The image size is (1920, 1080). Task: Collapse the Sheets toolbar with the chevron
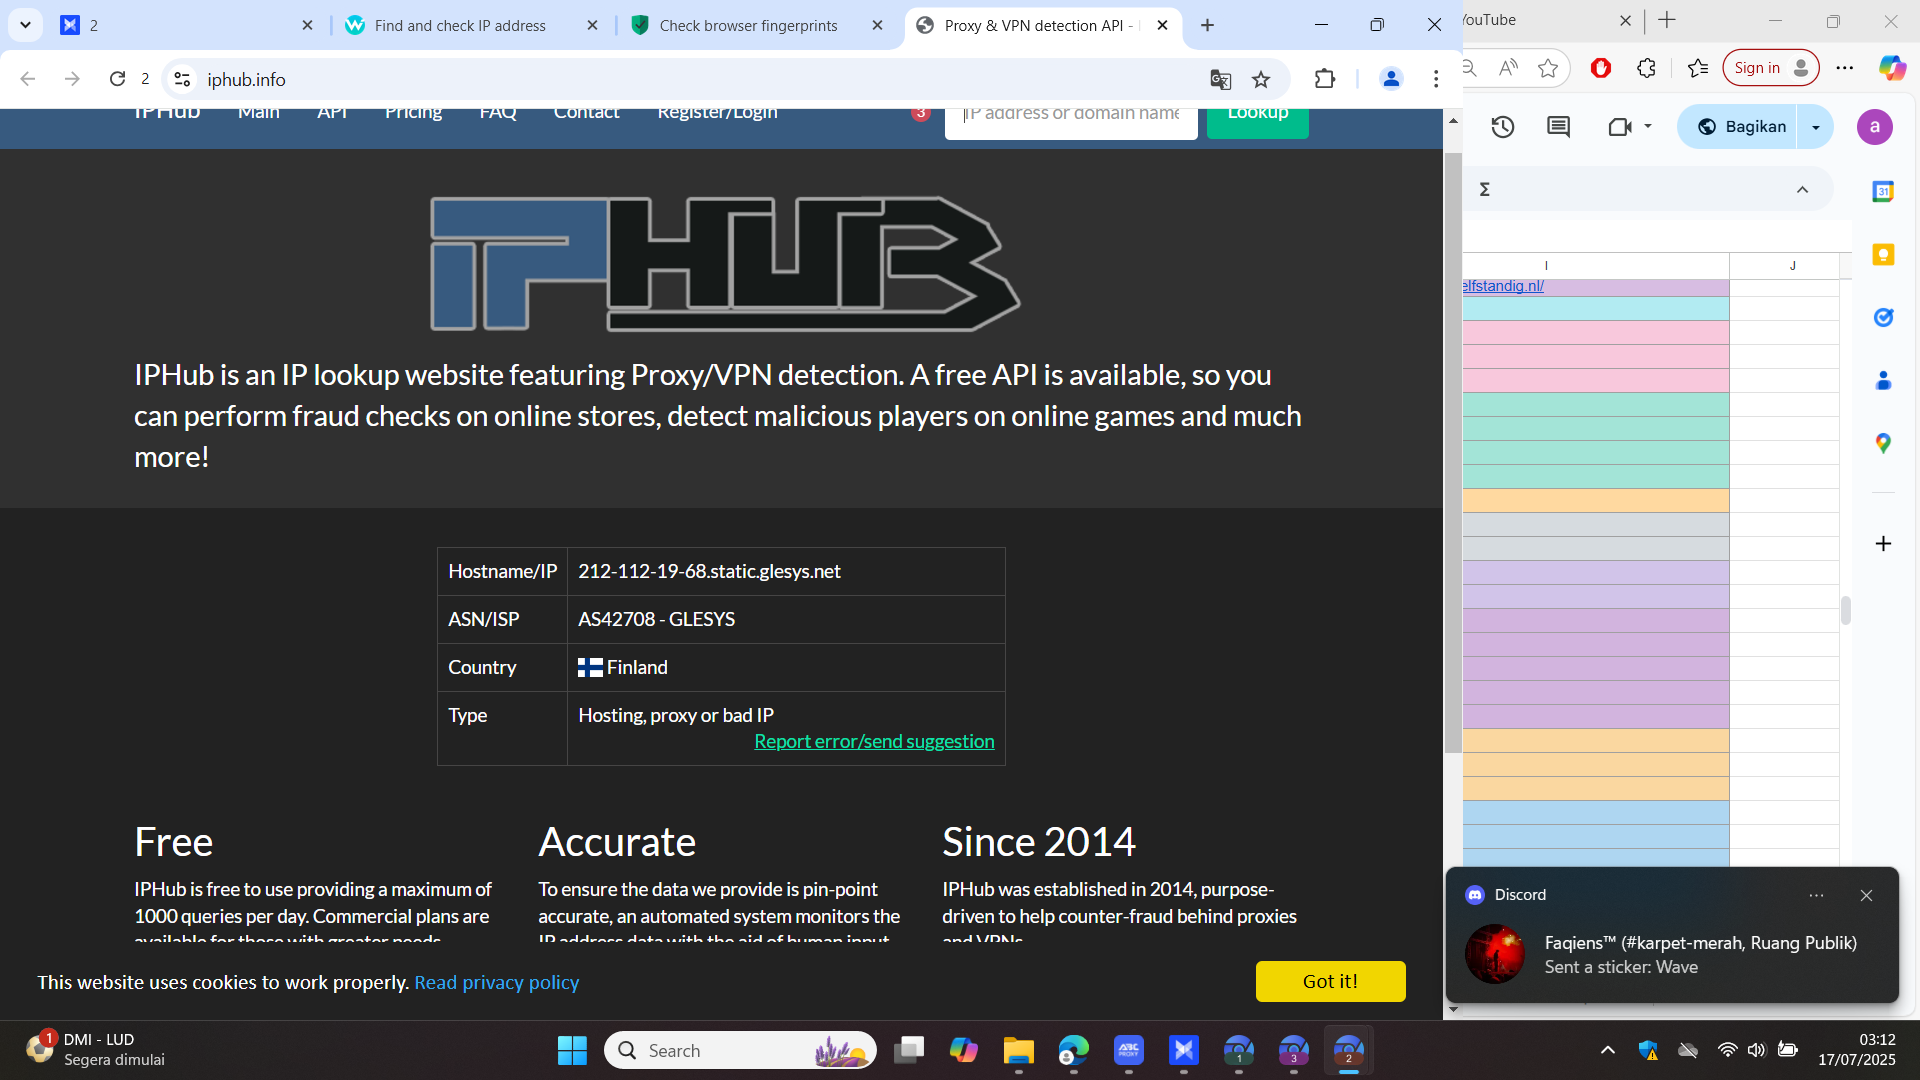point(1802,189)
